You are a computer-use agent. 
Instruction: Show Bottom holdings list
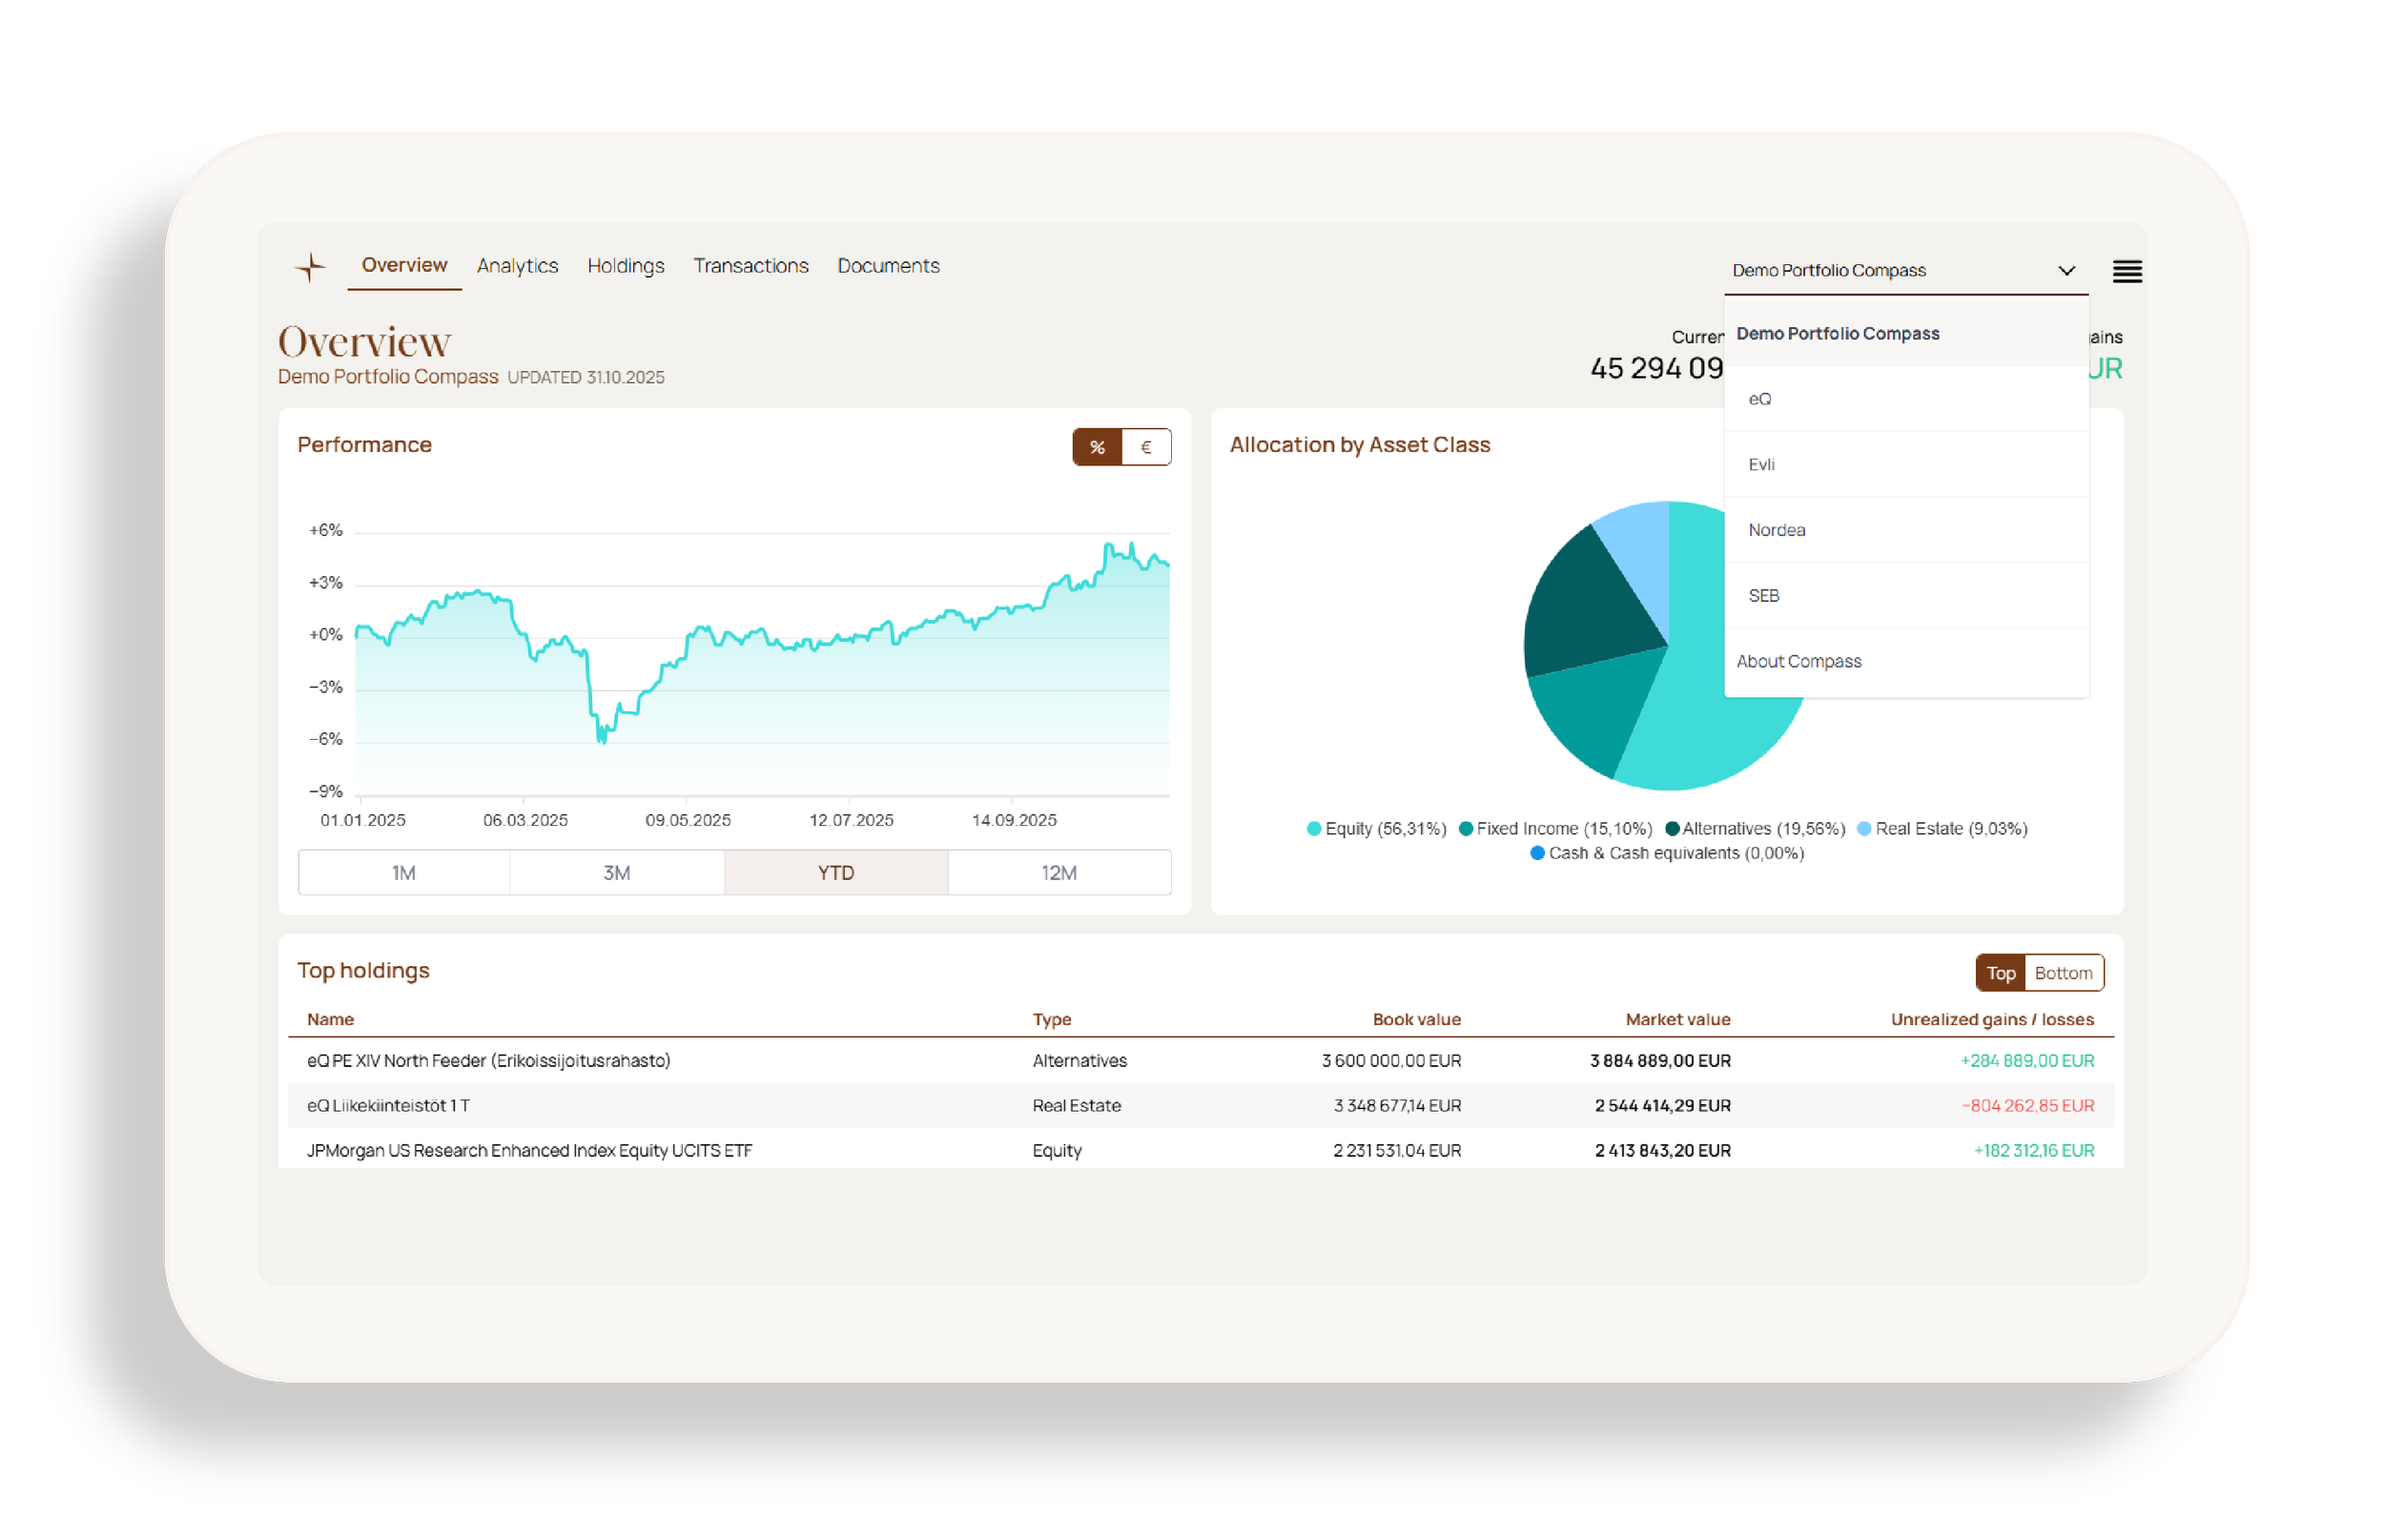2063,973
